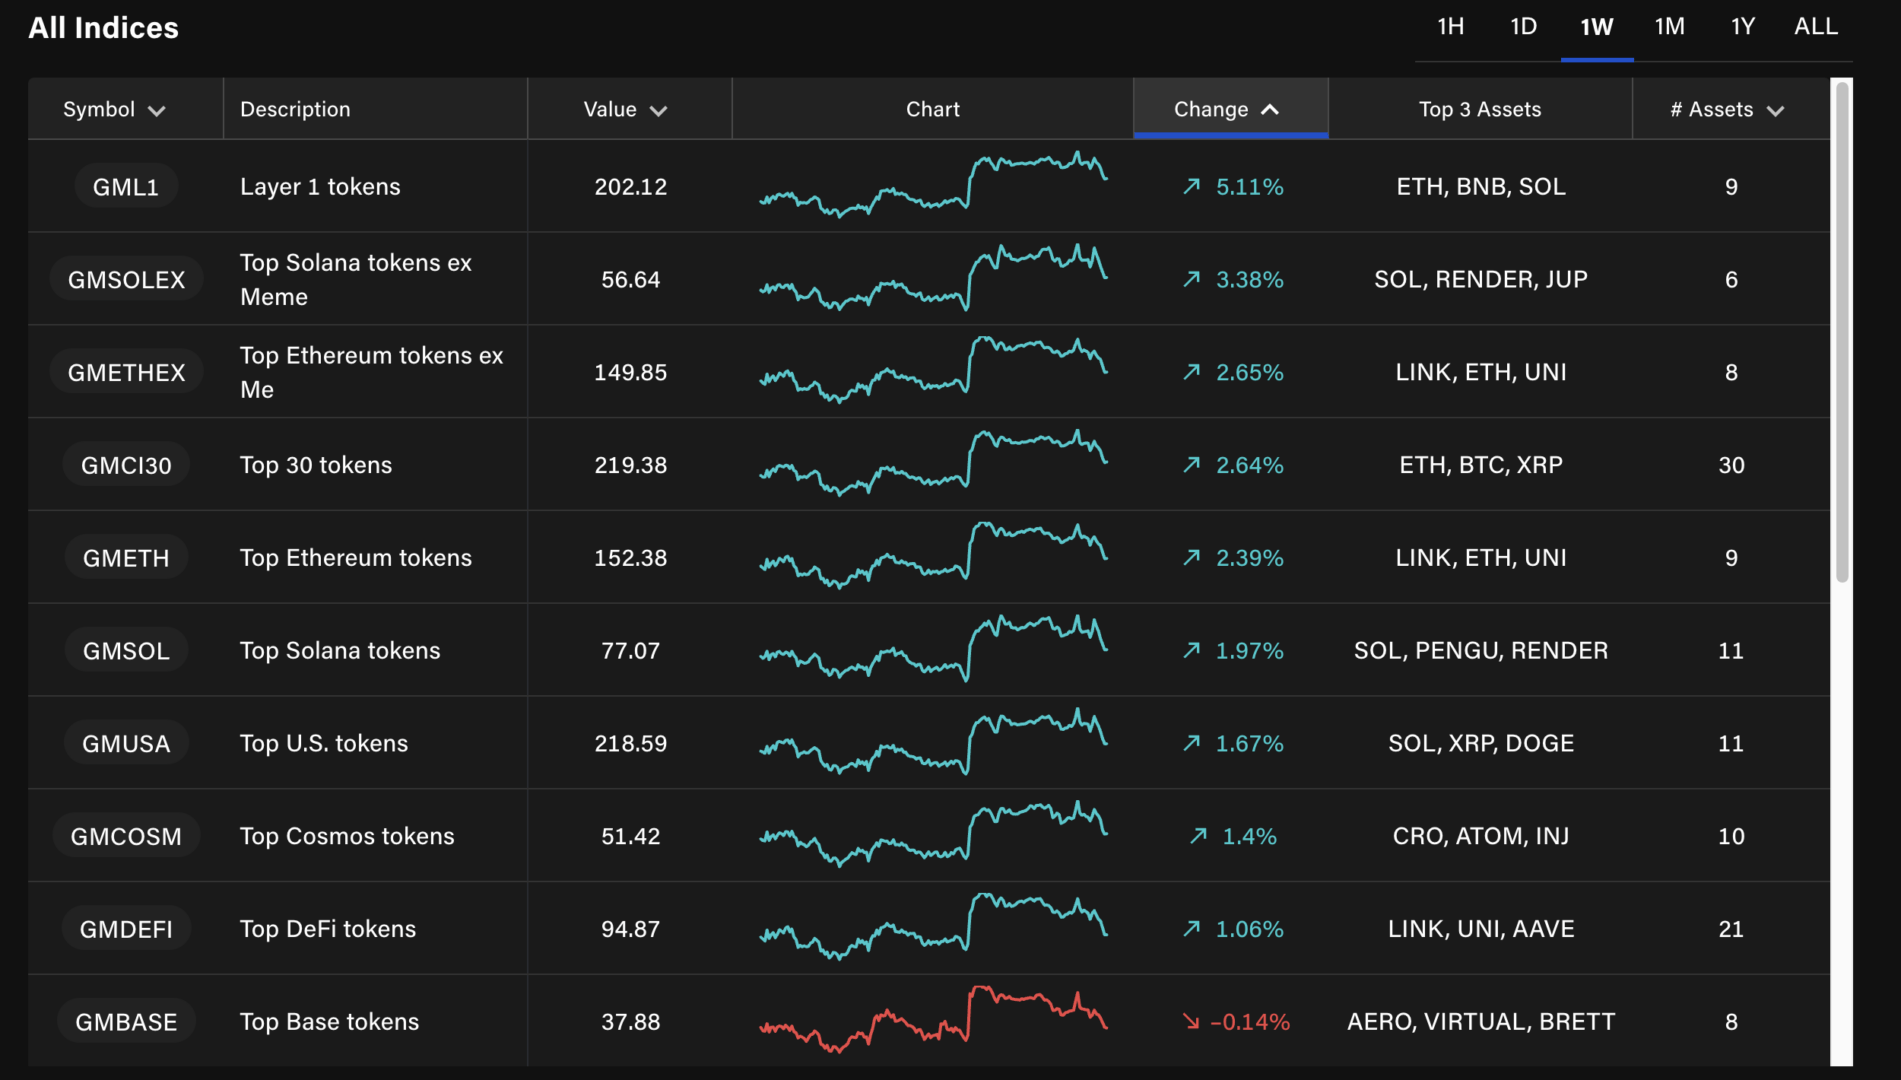The width and height of the screenshot is (1901, 1080).
Task: Sort table by Symbol column
Action: pyautogui.click(x=114, y=109)
